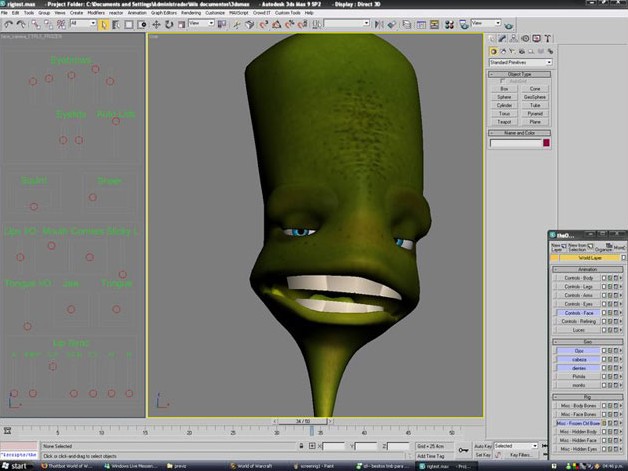Viewport: 628px width, 471px height.
Task: Open the Create tab in command panel
Action: [493, 39]
